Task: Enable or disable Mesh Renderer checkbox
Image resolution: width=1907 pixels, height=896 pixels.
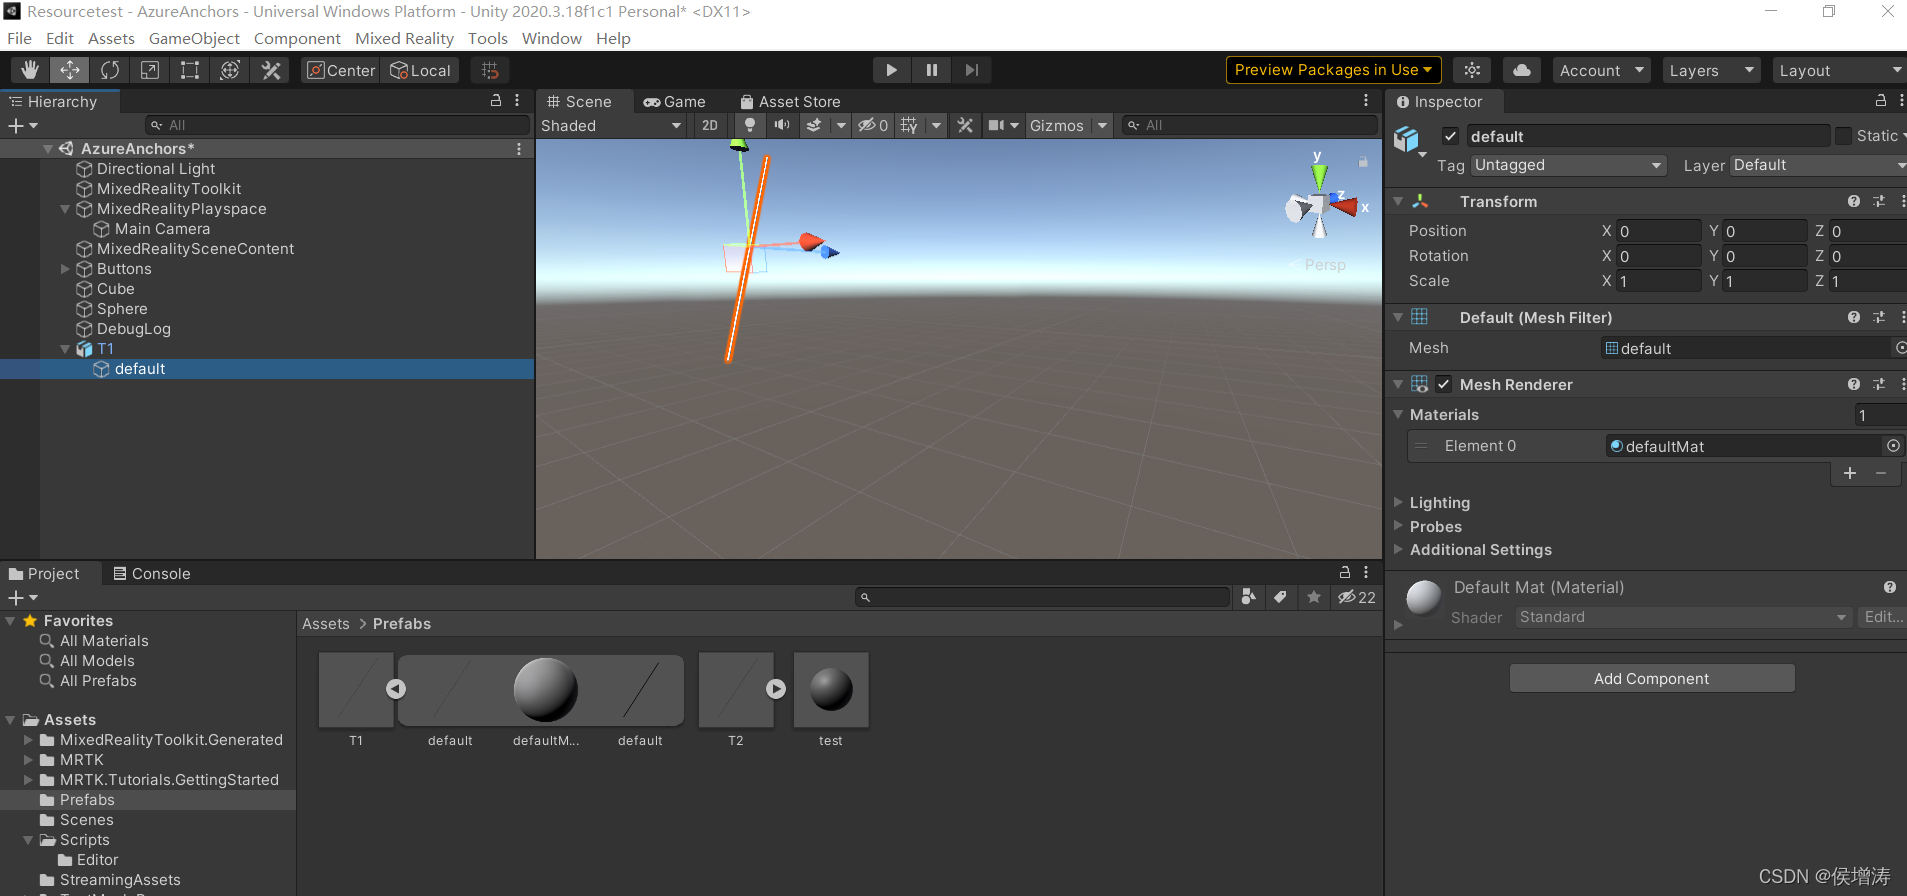Action: (x=1444, y=384)
